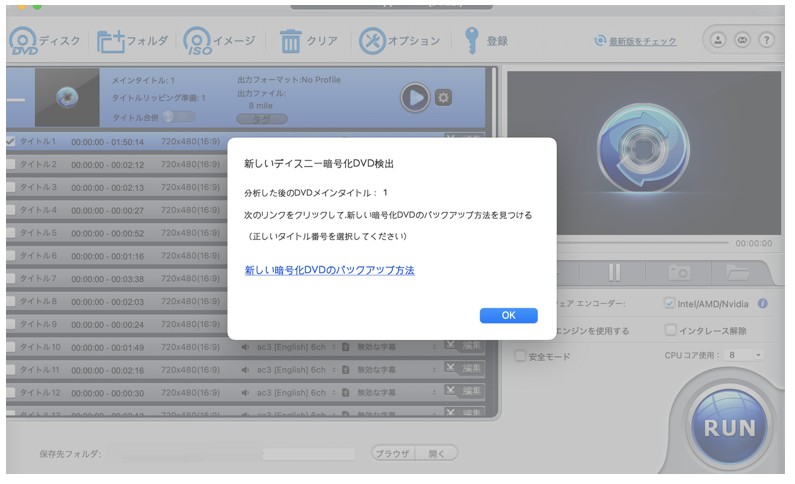Open the audio track dropdown in タイトル10

coord(334,347)
